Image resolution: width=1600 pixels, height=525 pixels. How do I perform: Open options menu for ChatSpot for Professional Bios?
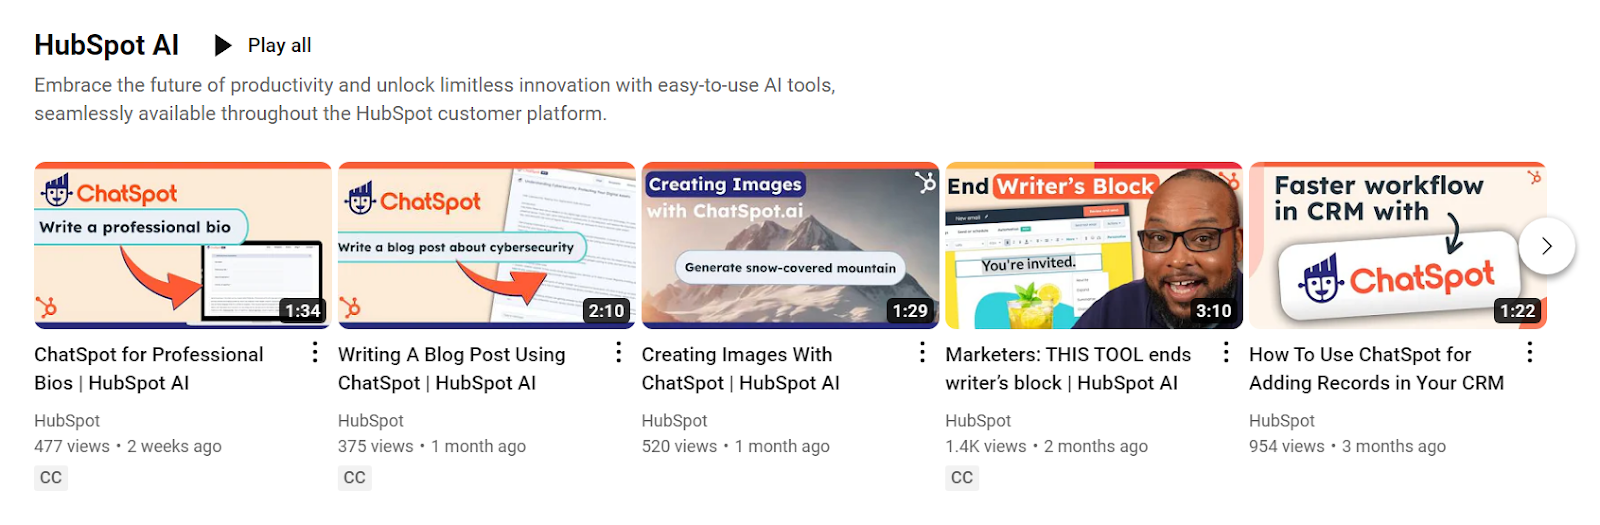tap(315, 352)
